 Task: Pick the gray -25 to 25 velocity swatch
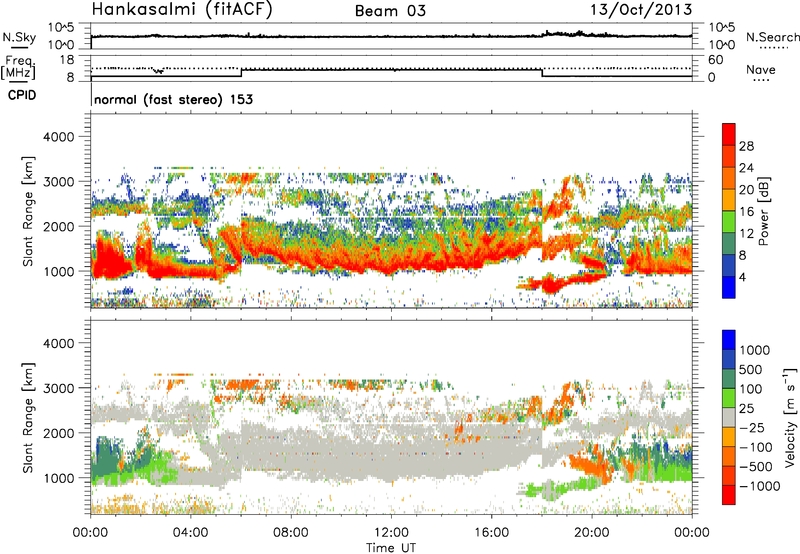[729, 418]
